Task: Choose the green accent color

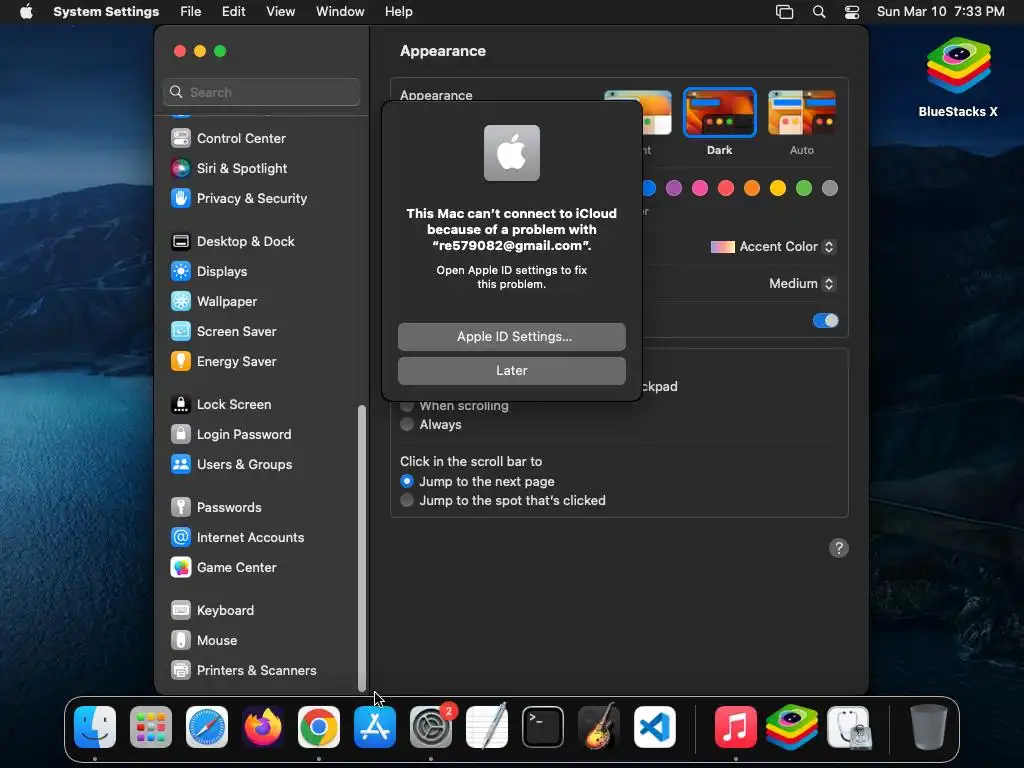Action: (804, 189)
